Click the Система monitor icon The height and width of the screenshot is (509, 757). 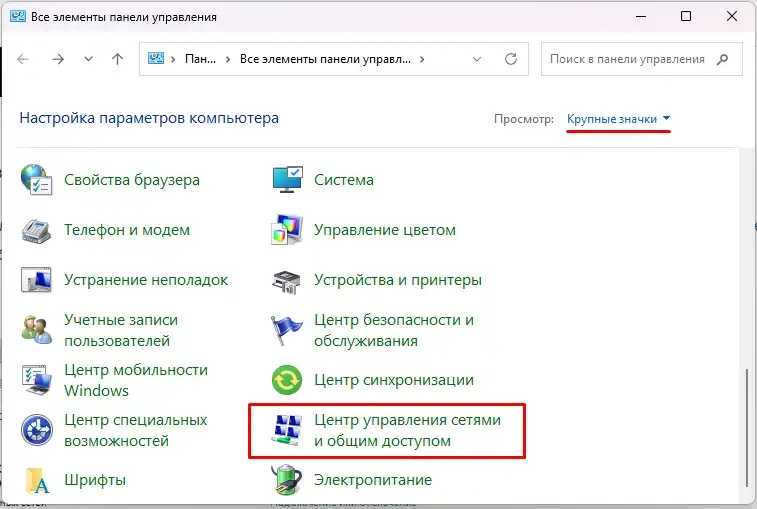(x=287, y=180)
